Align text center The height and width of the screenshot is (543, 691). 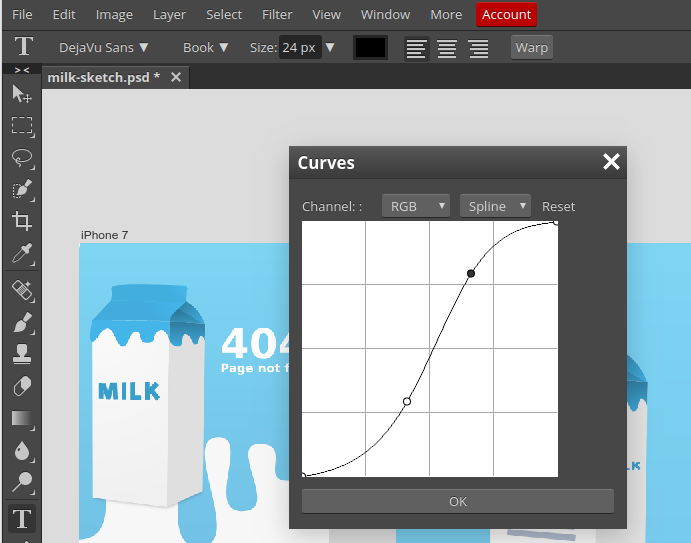447,48
